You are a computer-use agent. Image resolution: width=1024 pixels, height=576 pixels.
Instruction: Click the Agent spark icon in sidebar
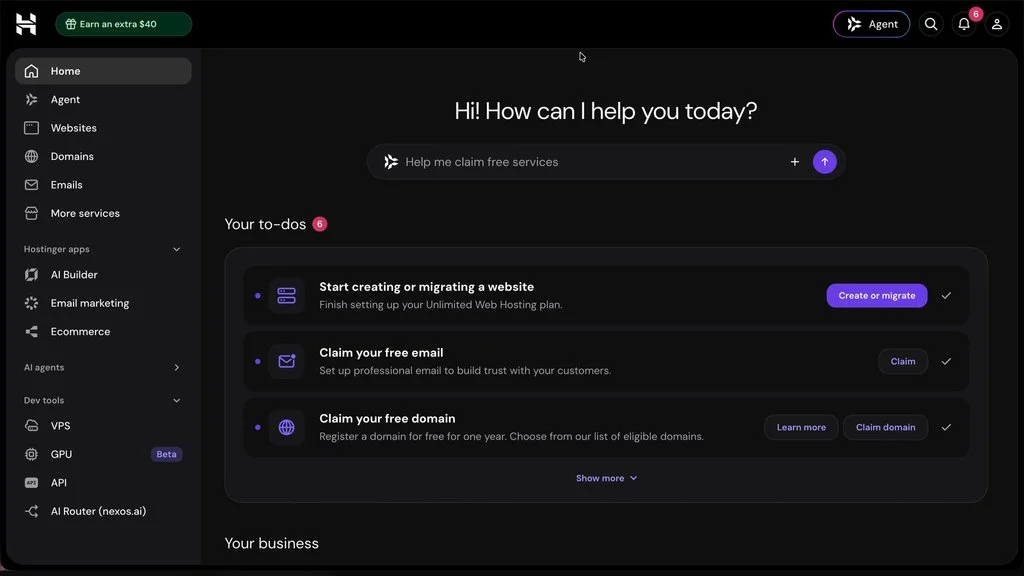pyautogui.click(x=31, y=99)
